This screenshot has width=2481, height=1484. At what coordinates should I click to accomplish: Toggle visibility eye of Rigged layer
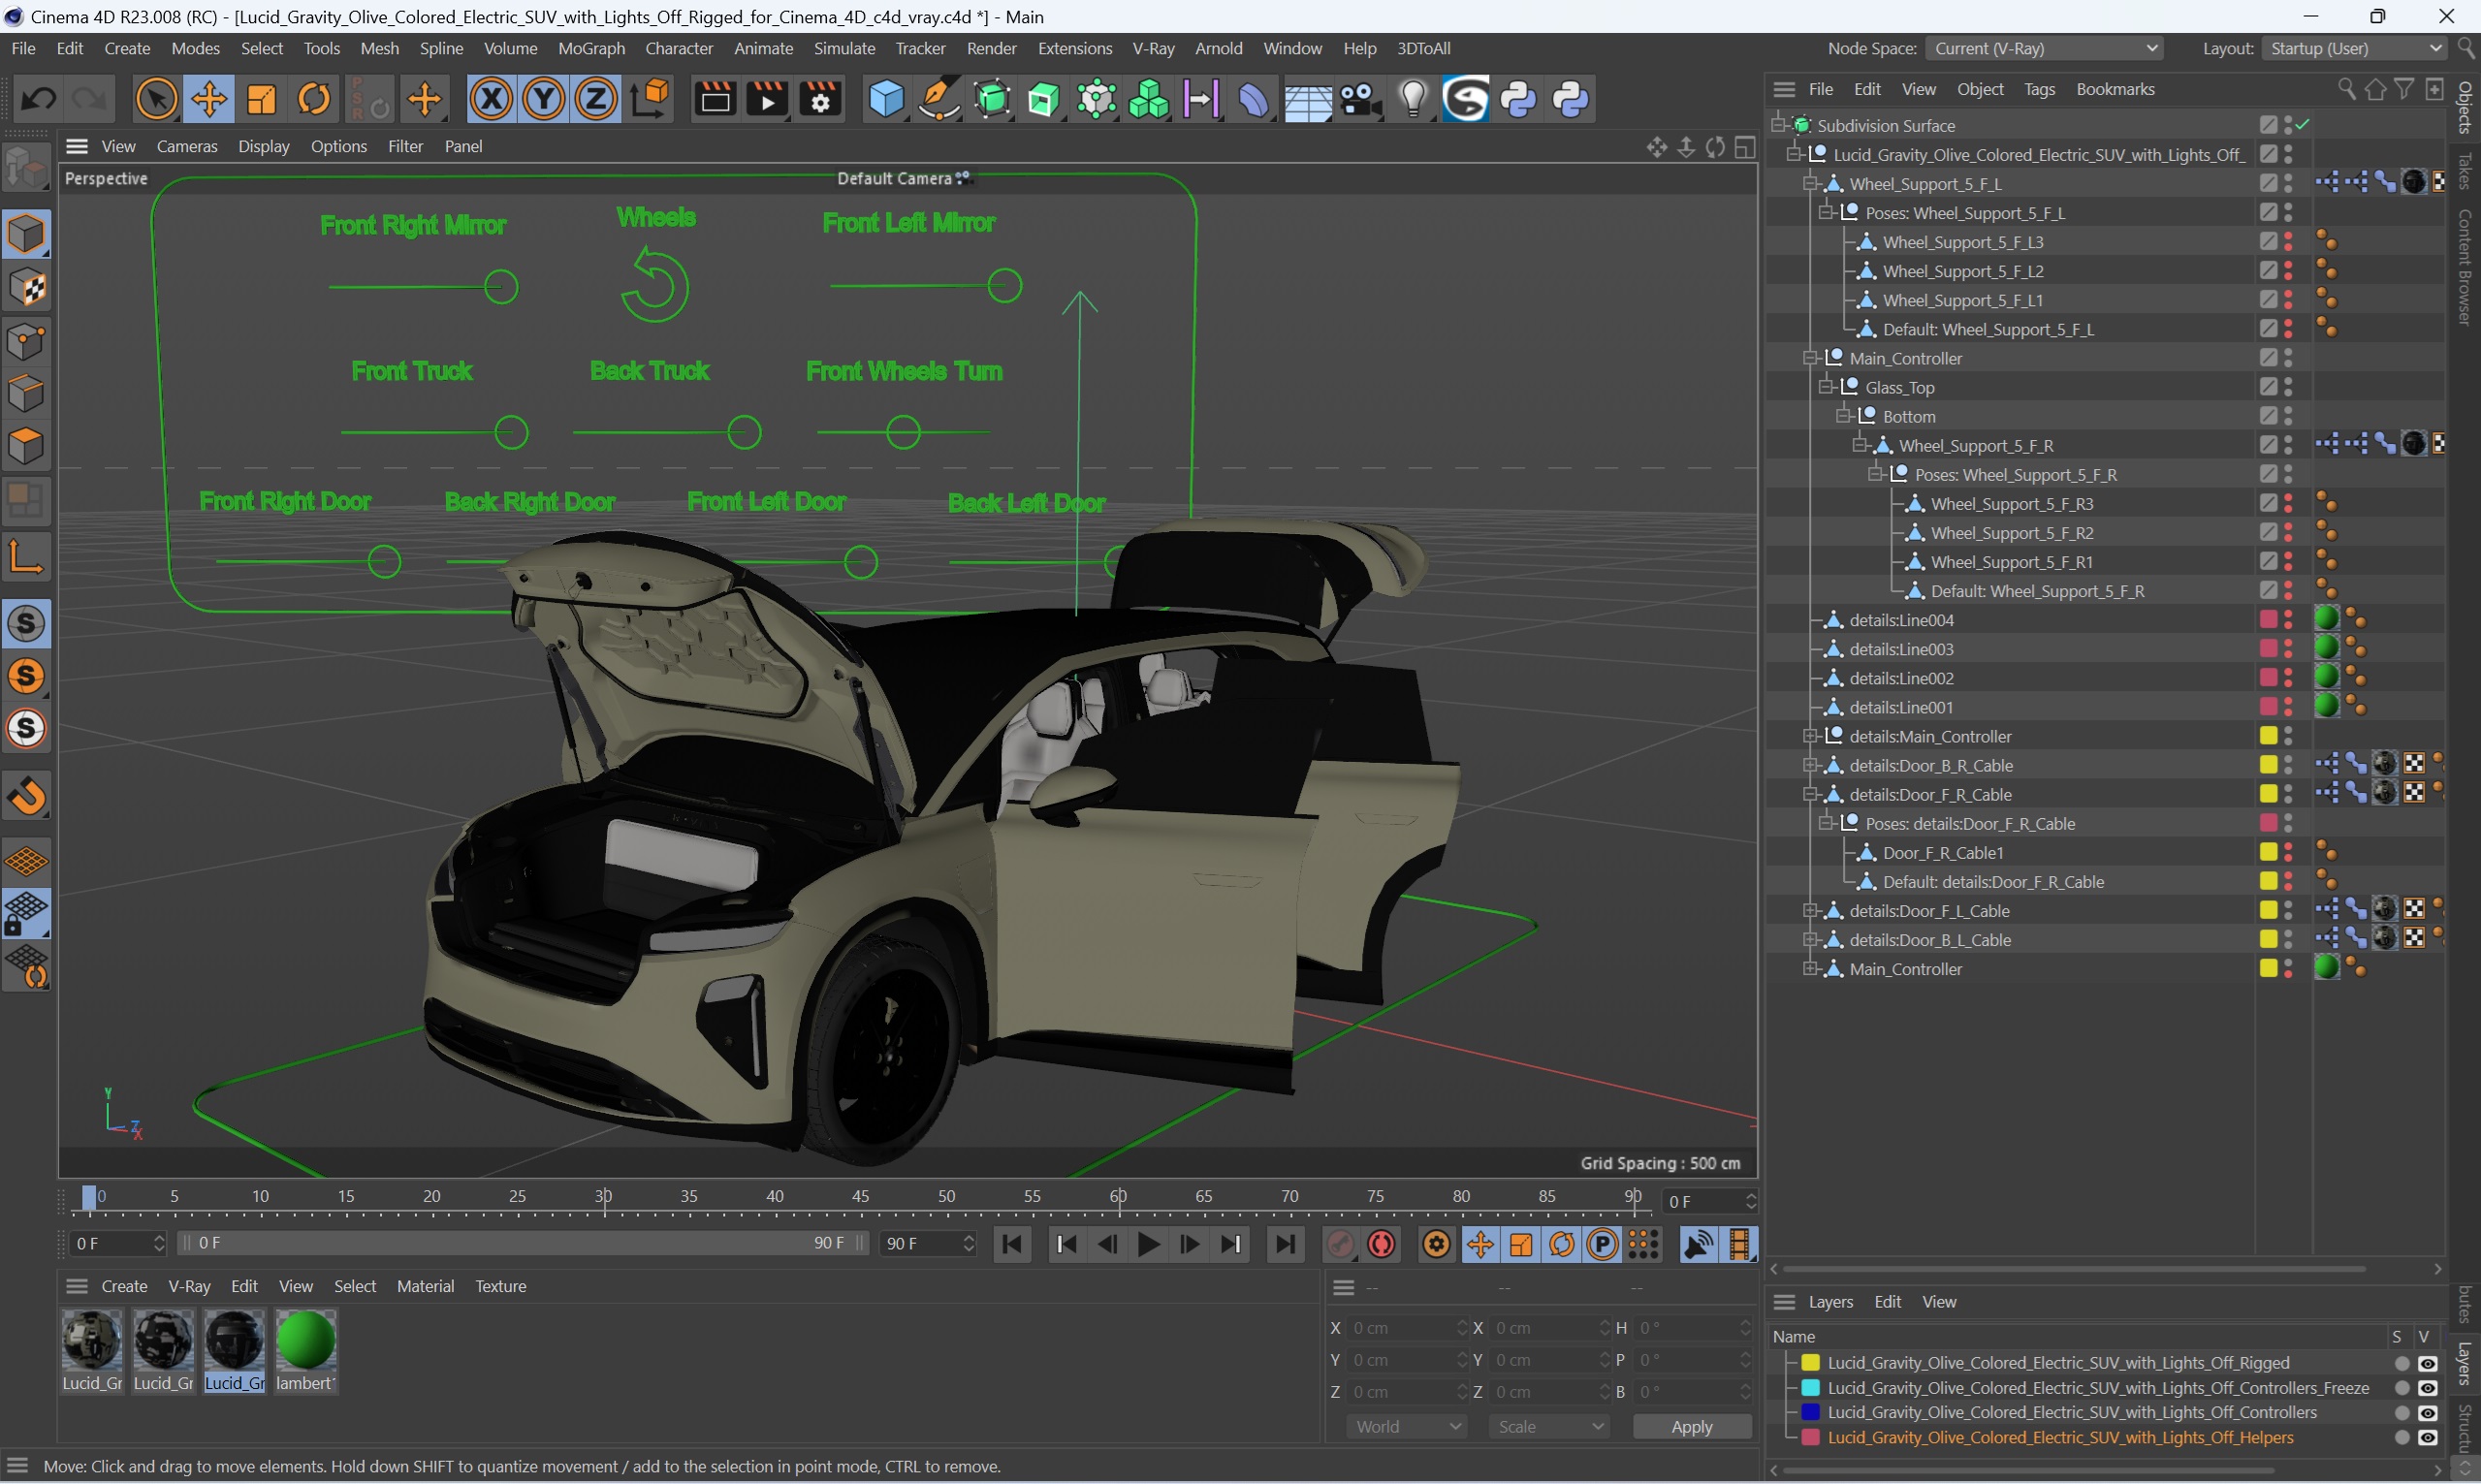click(x=2427, y=1363)
